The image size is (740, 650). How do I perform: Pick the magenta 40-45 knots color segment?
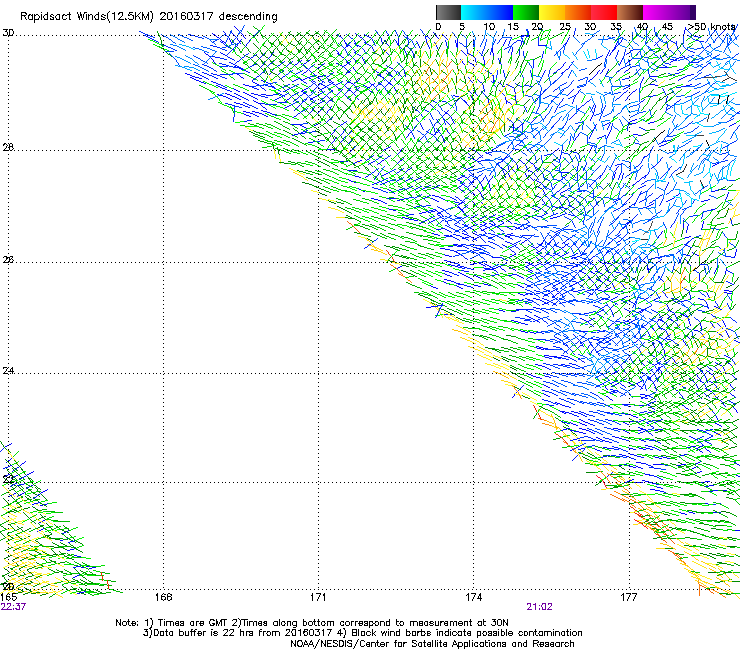[656, 12]
